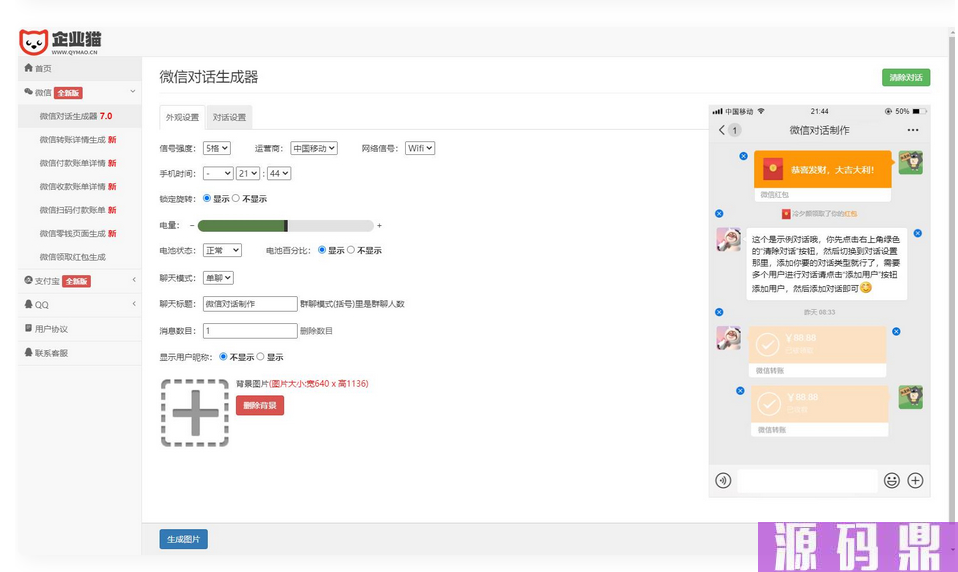Open 信号强度 dropdown
958x572 pixels.
click(x=217, y=148)
